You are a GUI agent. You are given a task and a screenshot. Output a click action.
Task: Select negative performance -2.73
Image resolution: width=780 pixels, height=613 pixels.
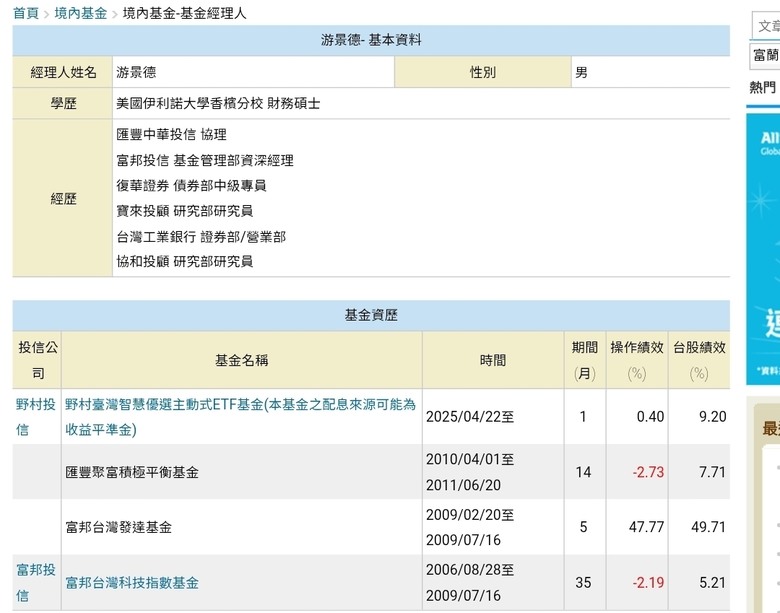coord(648,472)
